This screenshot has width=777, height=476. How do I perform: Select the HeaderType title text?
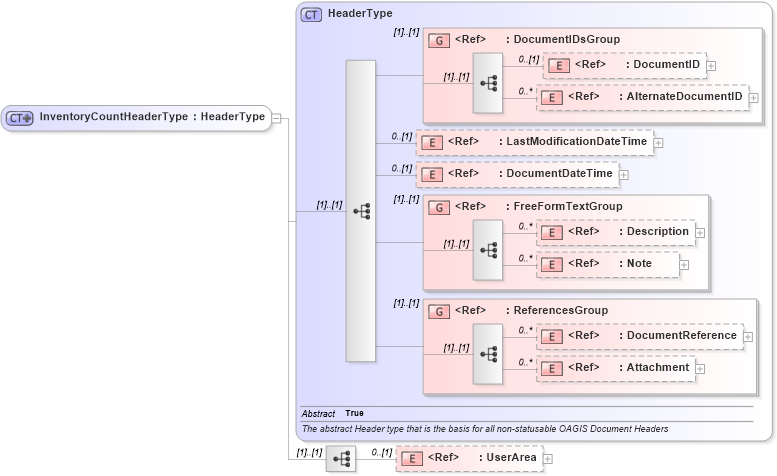(360, 13)
